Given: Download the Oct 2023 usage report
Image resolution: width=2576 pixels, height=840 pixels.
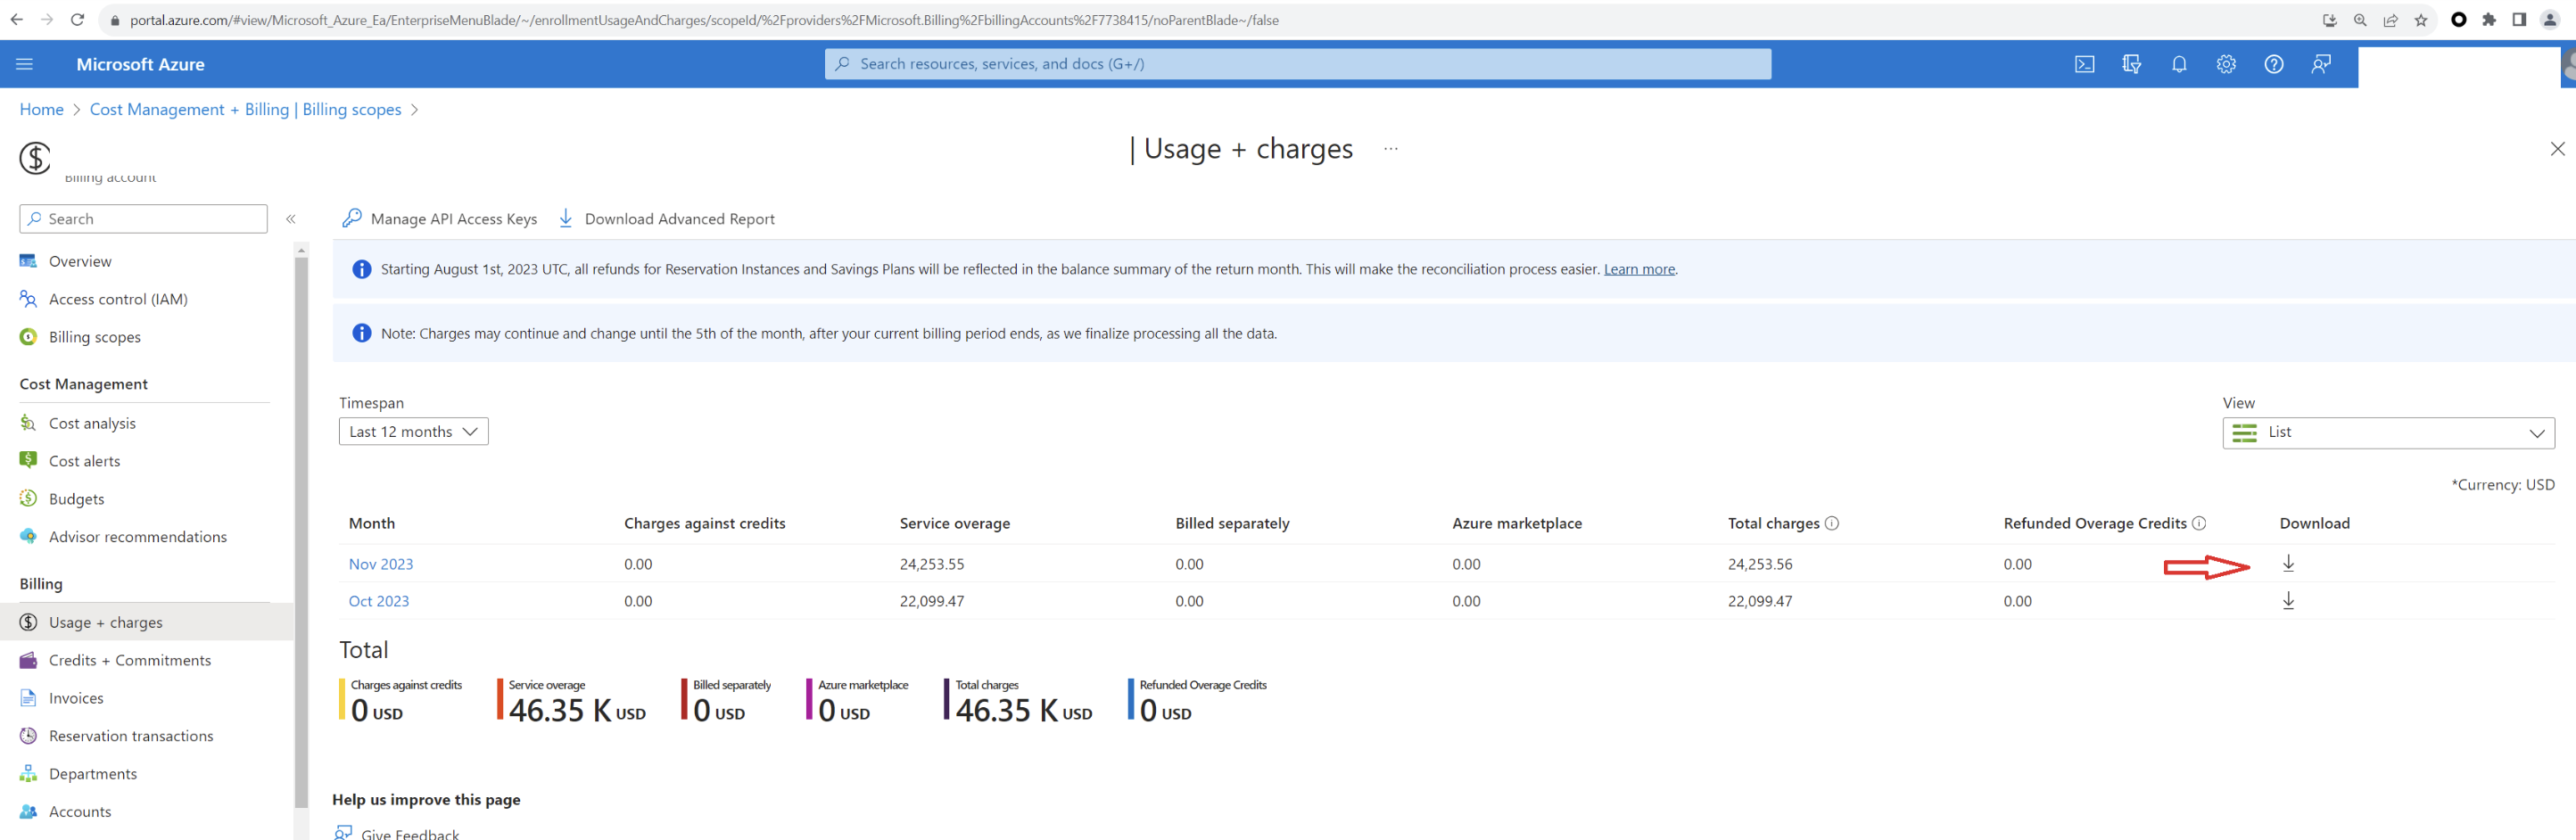Looking at the screenshot, I should (x=2288, y=600).
